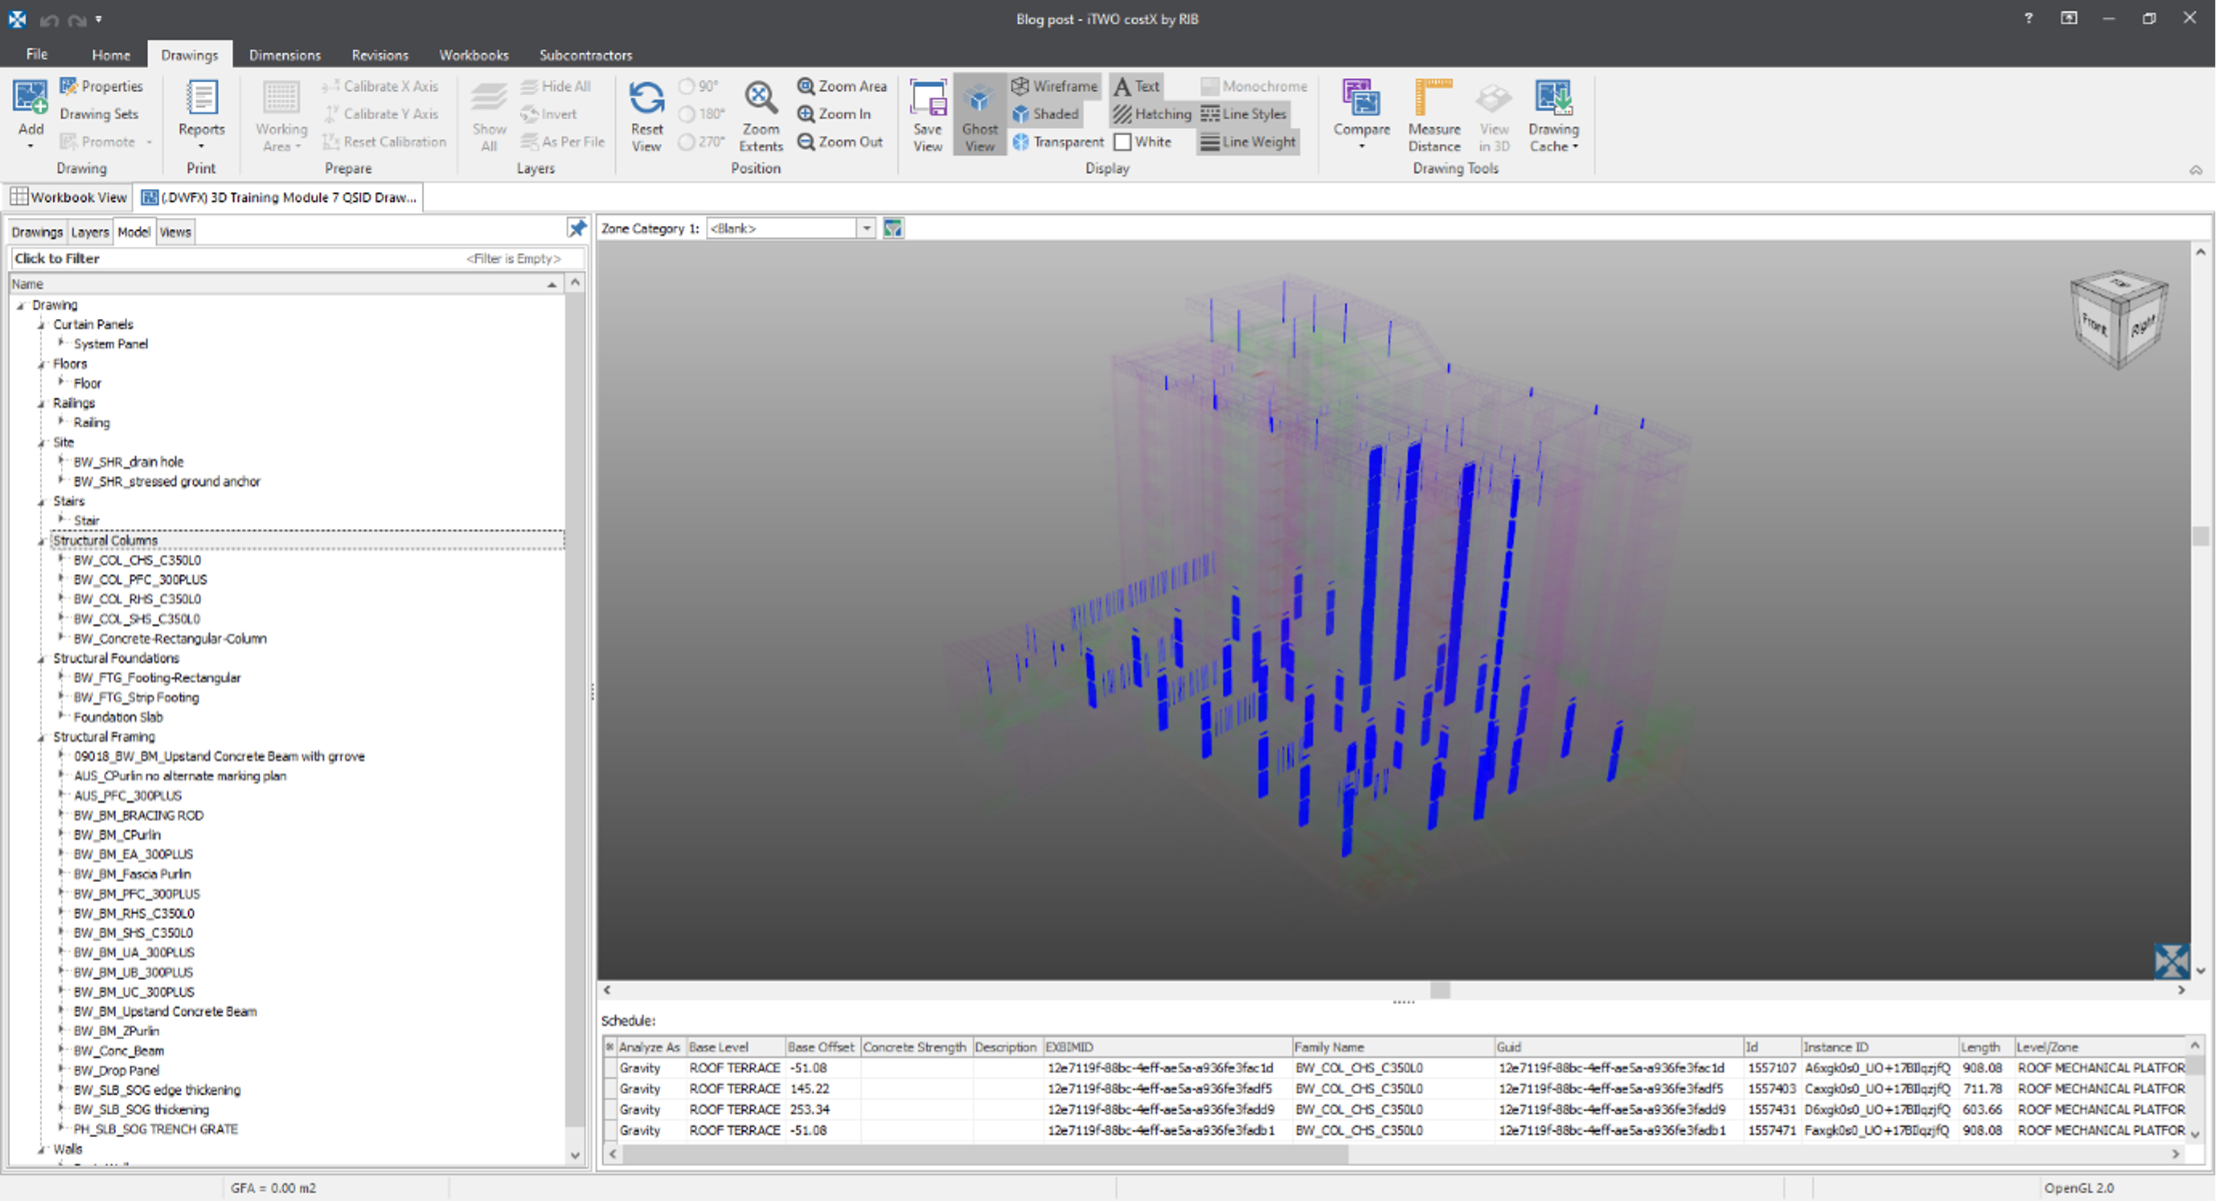This screenshot has width=2218, height=1203.
Task: Click the Save View icon
Action: (x=927, y=99)
